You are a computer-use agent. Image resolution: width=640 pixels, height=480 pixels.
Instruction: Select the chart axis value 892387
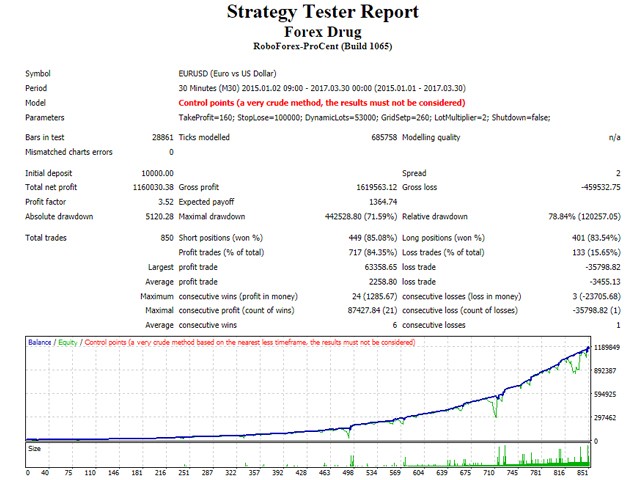(605, 371)
